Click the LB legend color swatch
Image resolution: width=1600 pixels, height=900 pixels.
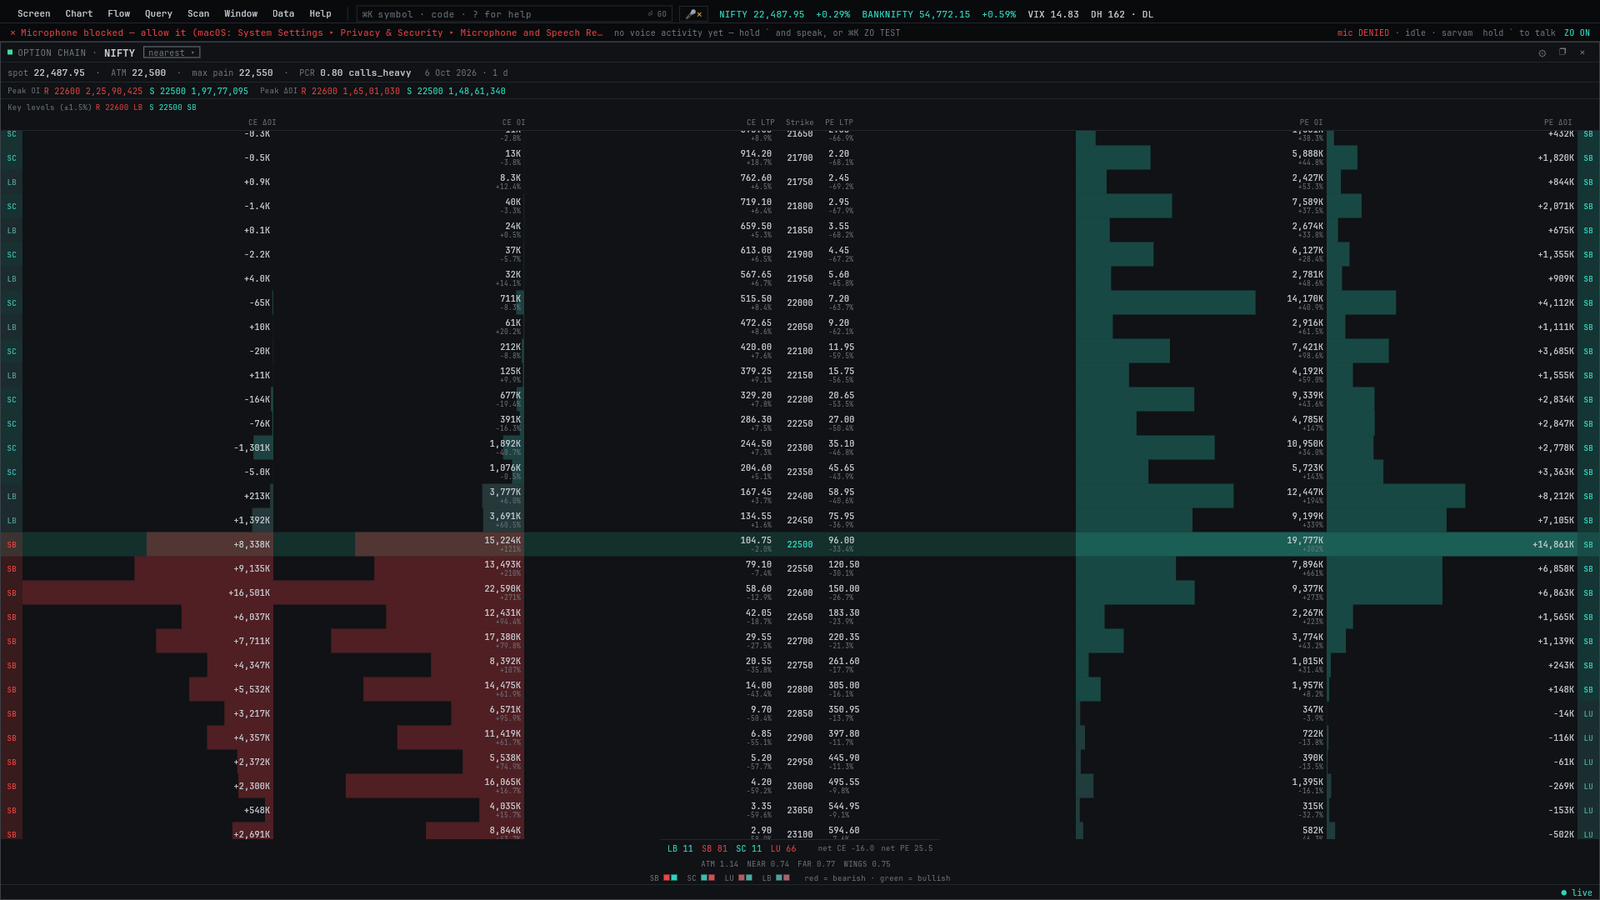coord(782,878)
